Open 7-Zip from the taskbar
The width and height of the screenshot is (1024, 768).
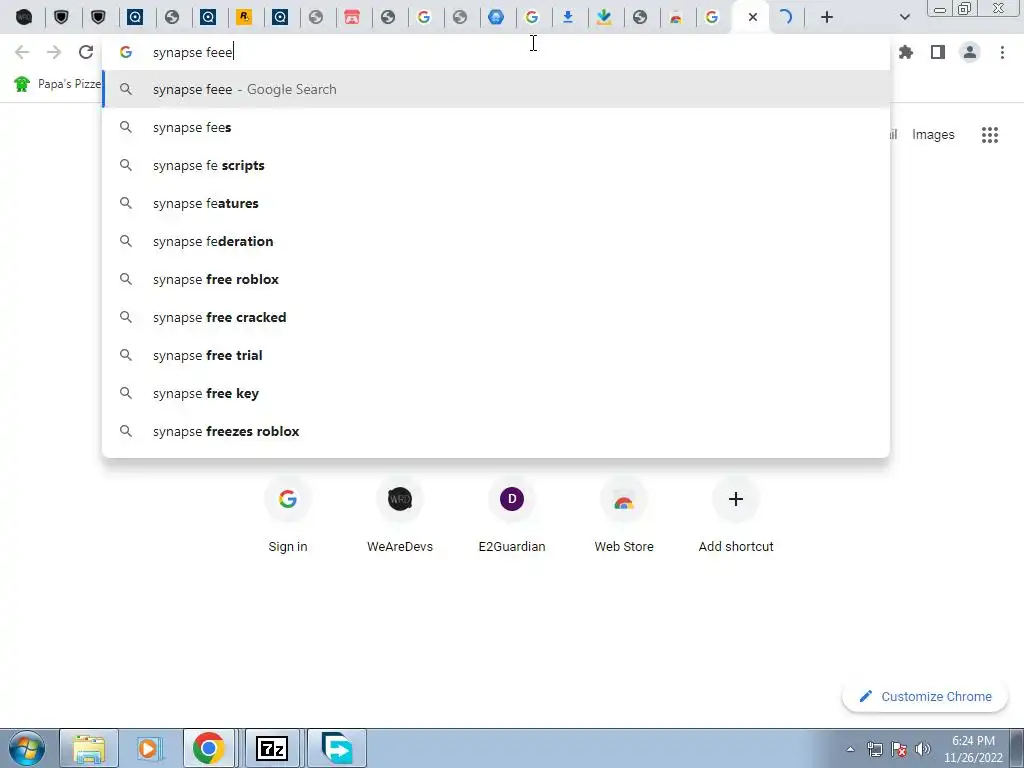point(272,748)
